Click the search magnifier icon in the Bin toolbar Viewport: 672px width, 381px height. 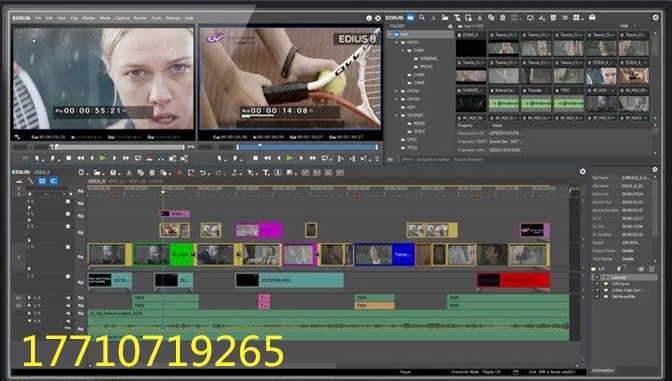coord(422,18)
